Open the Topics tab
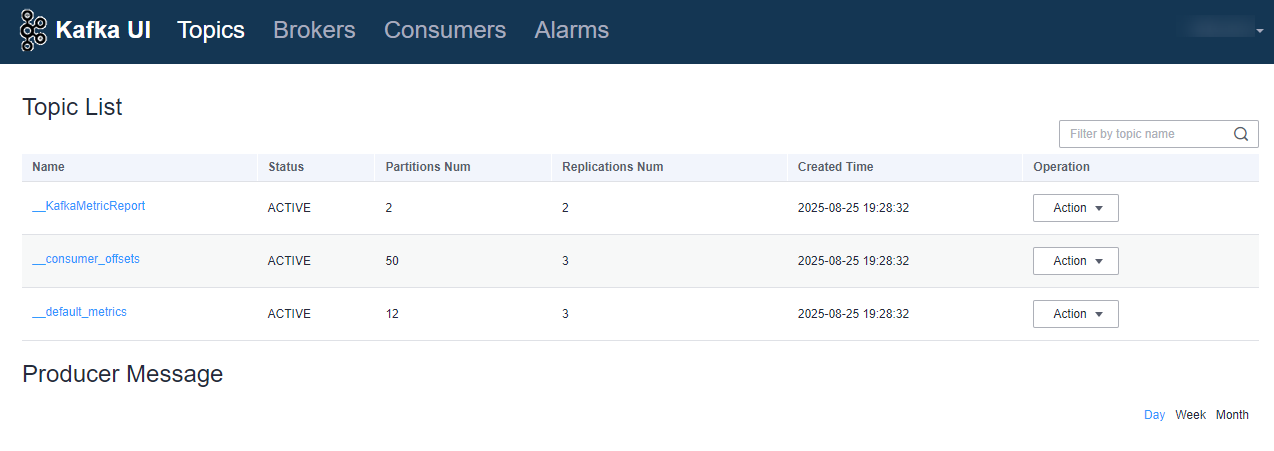Viewport: 1274px width, 451px height. 211,30
